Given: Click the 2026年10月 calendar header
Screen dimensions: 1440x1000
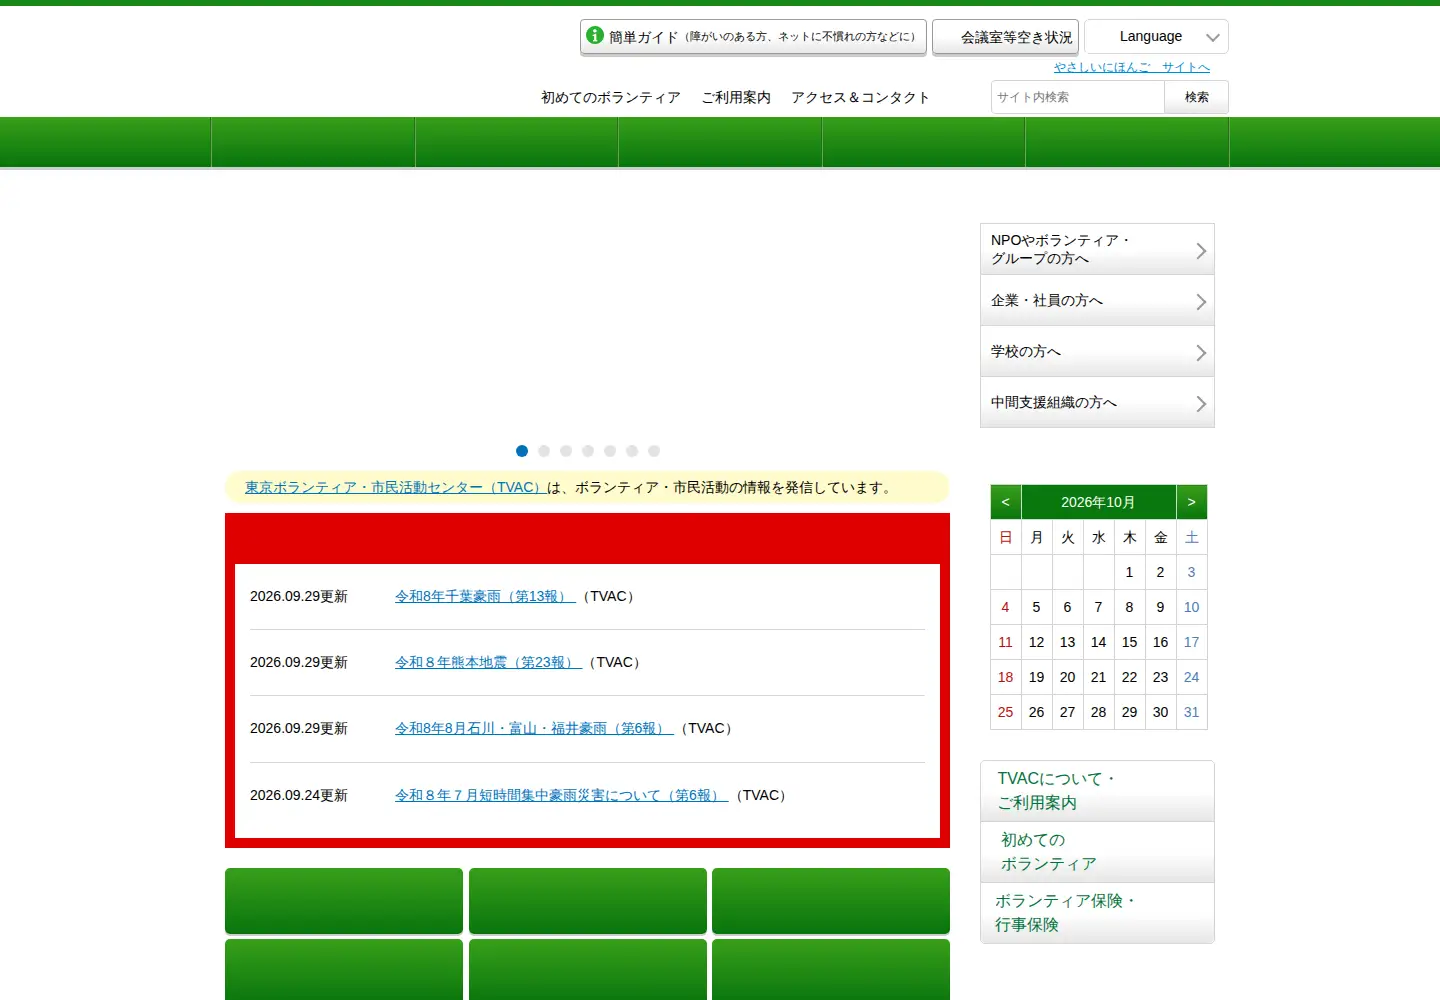Looking at the screenshot, I should click(x=1098, y=502).
